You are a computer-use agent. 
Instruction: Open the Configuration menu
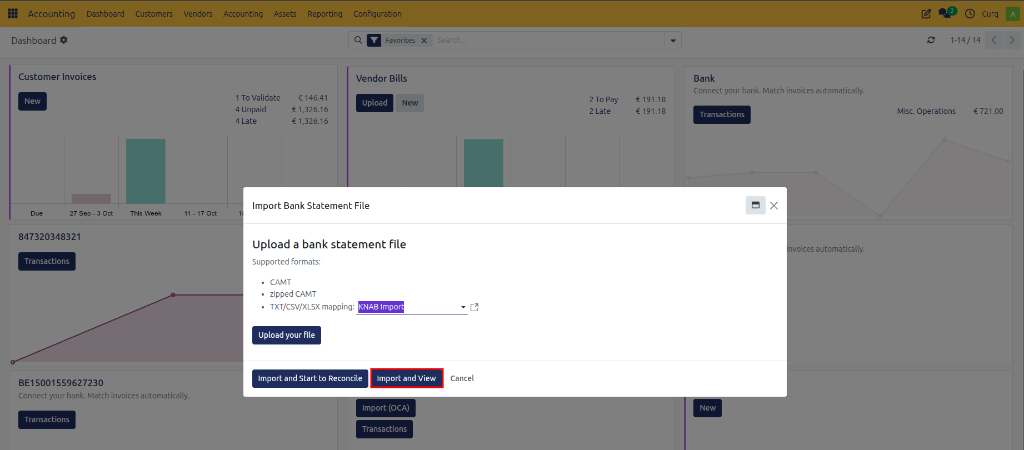tap(377, 14)
